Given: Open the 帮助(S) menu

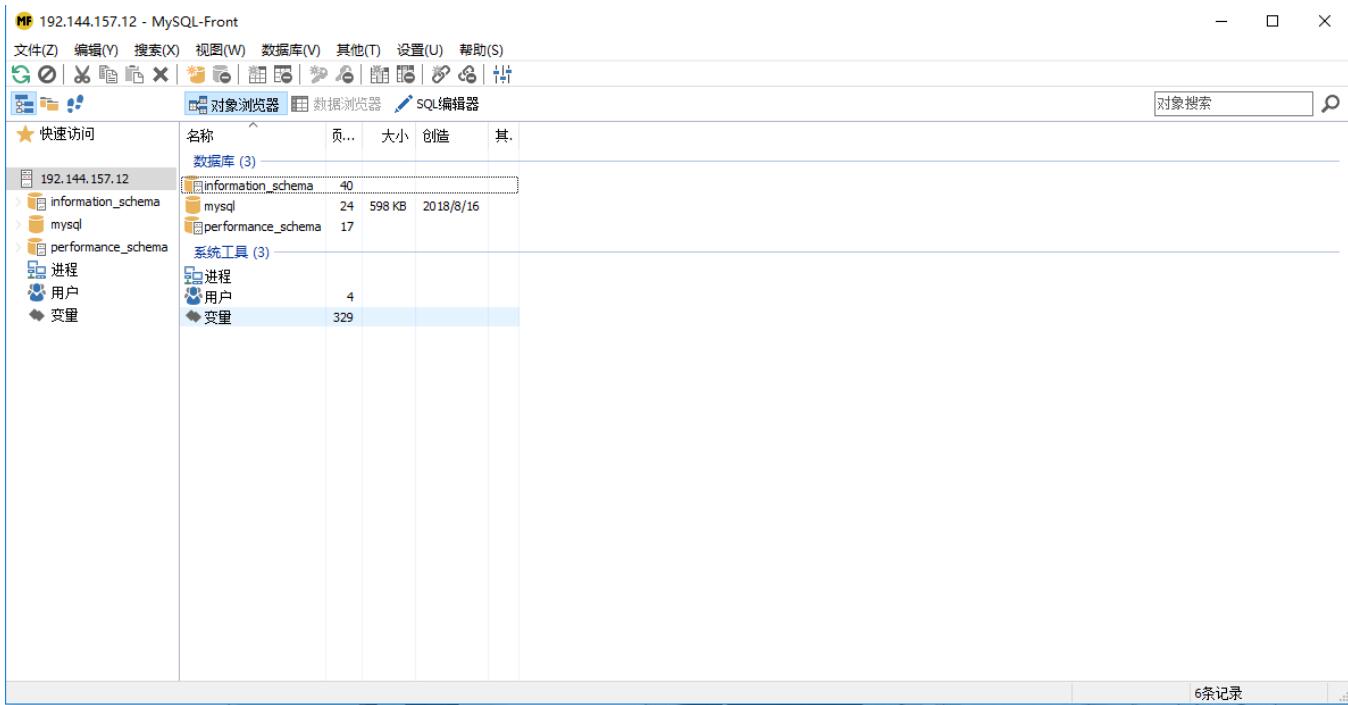Looking at the screenshot, I should (x=481, y=50).
